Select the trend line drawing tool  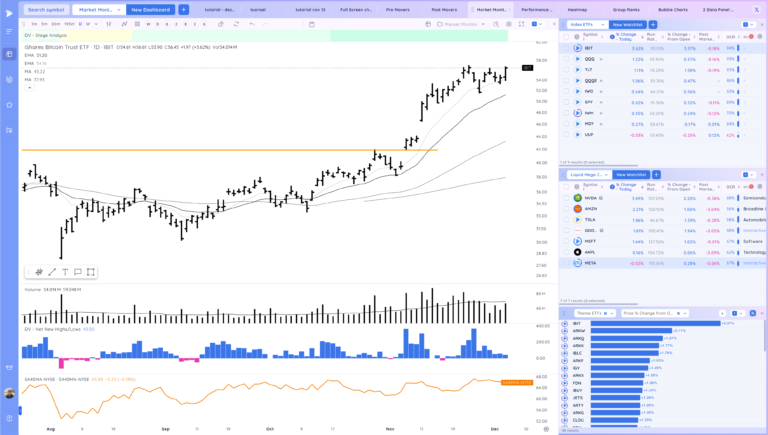pos(52,271)
